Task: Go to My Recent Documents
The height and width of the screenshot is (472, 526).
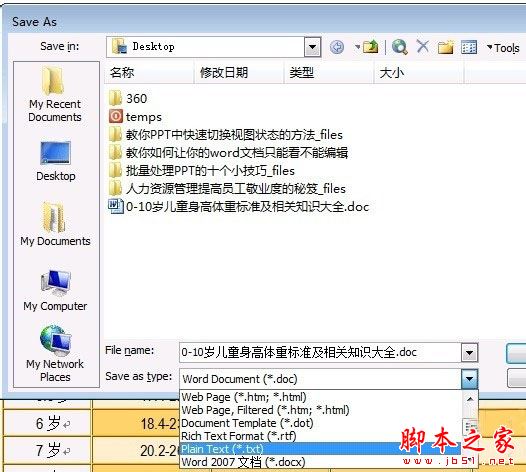Action: 55,95
